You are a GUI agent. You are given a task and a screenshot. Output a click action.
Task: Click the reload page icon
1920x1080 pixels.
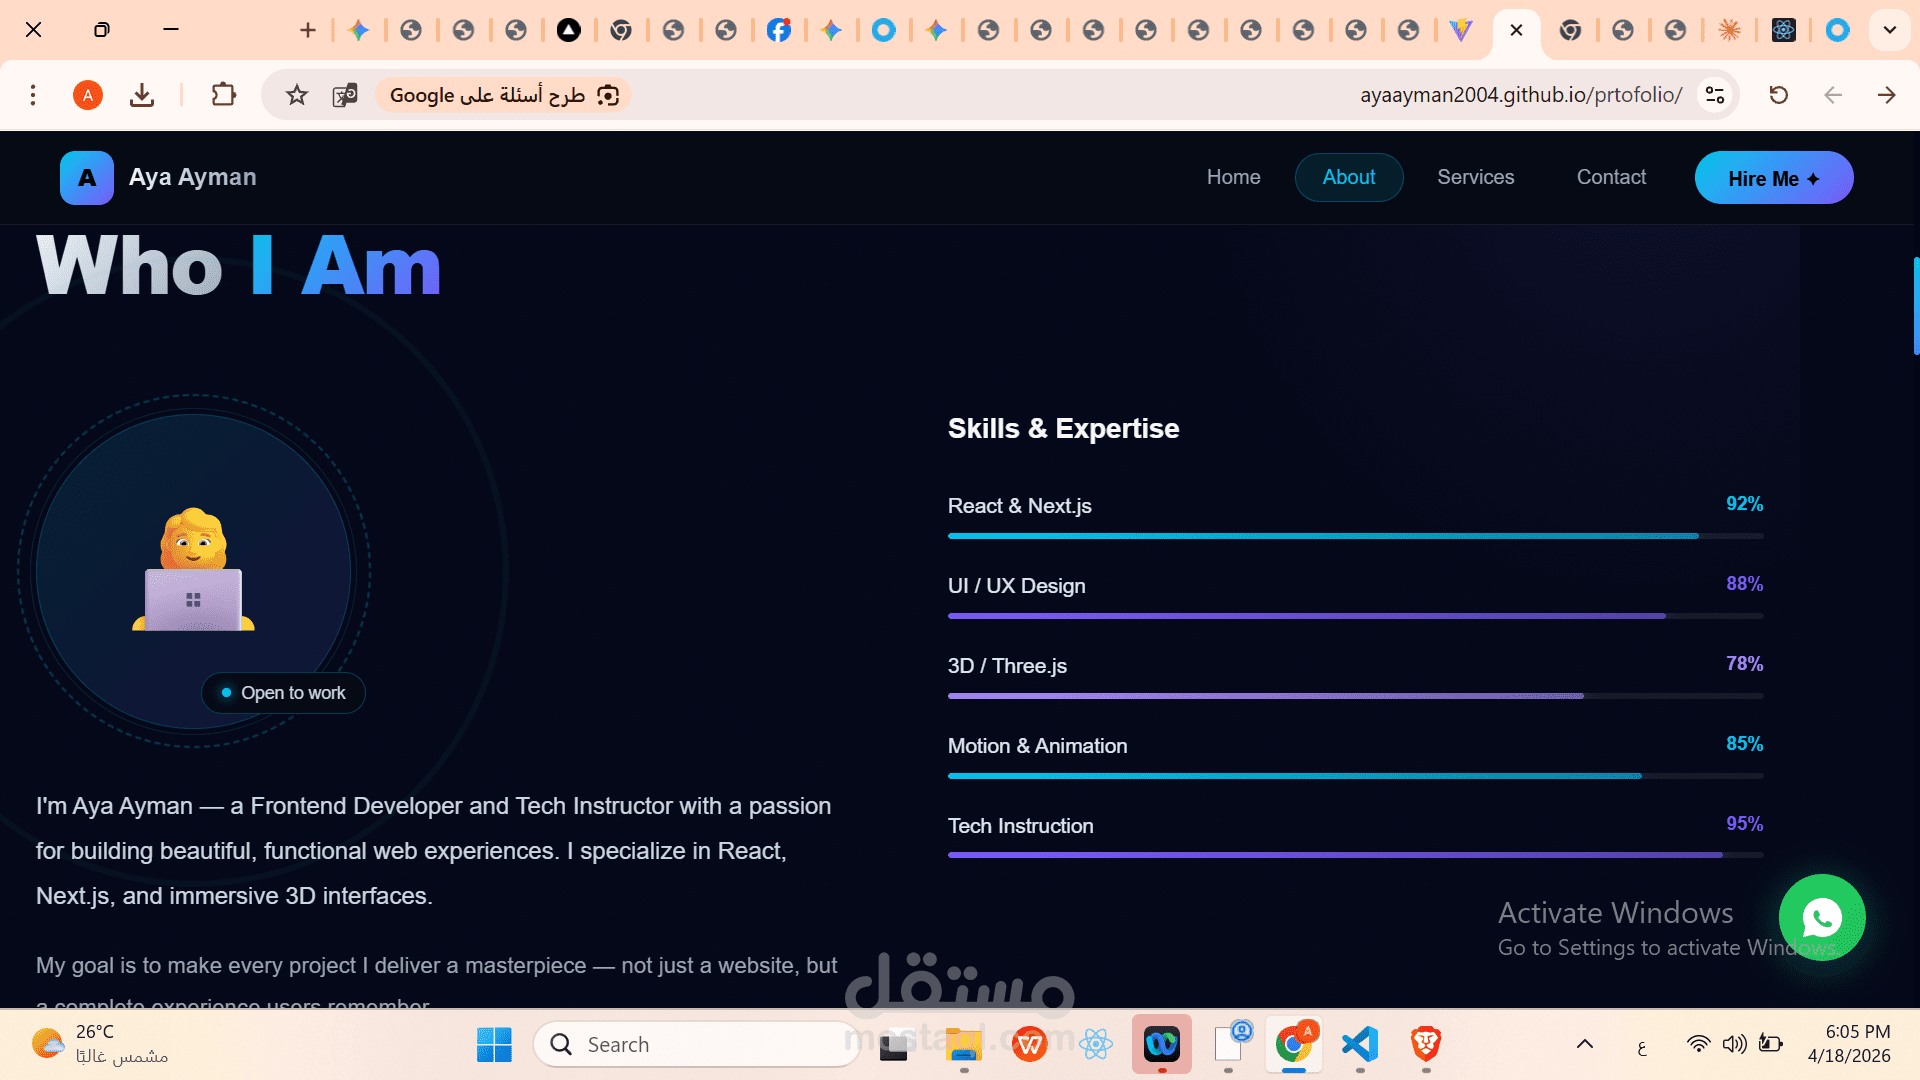pyautogui.click(x=1778, y=95)
